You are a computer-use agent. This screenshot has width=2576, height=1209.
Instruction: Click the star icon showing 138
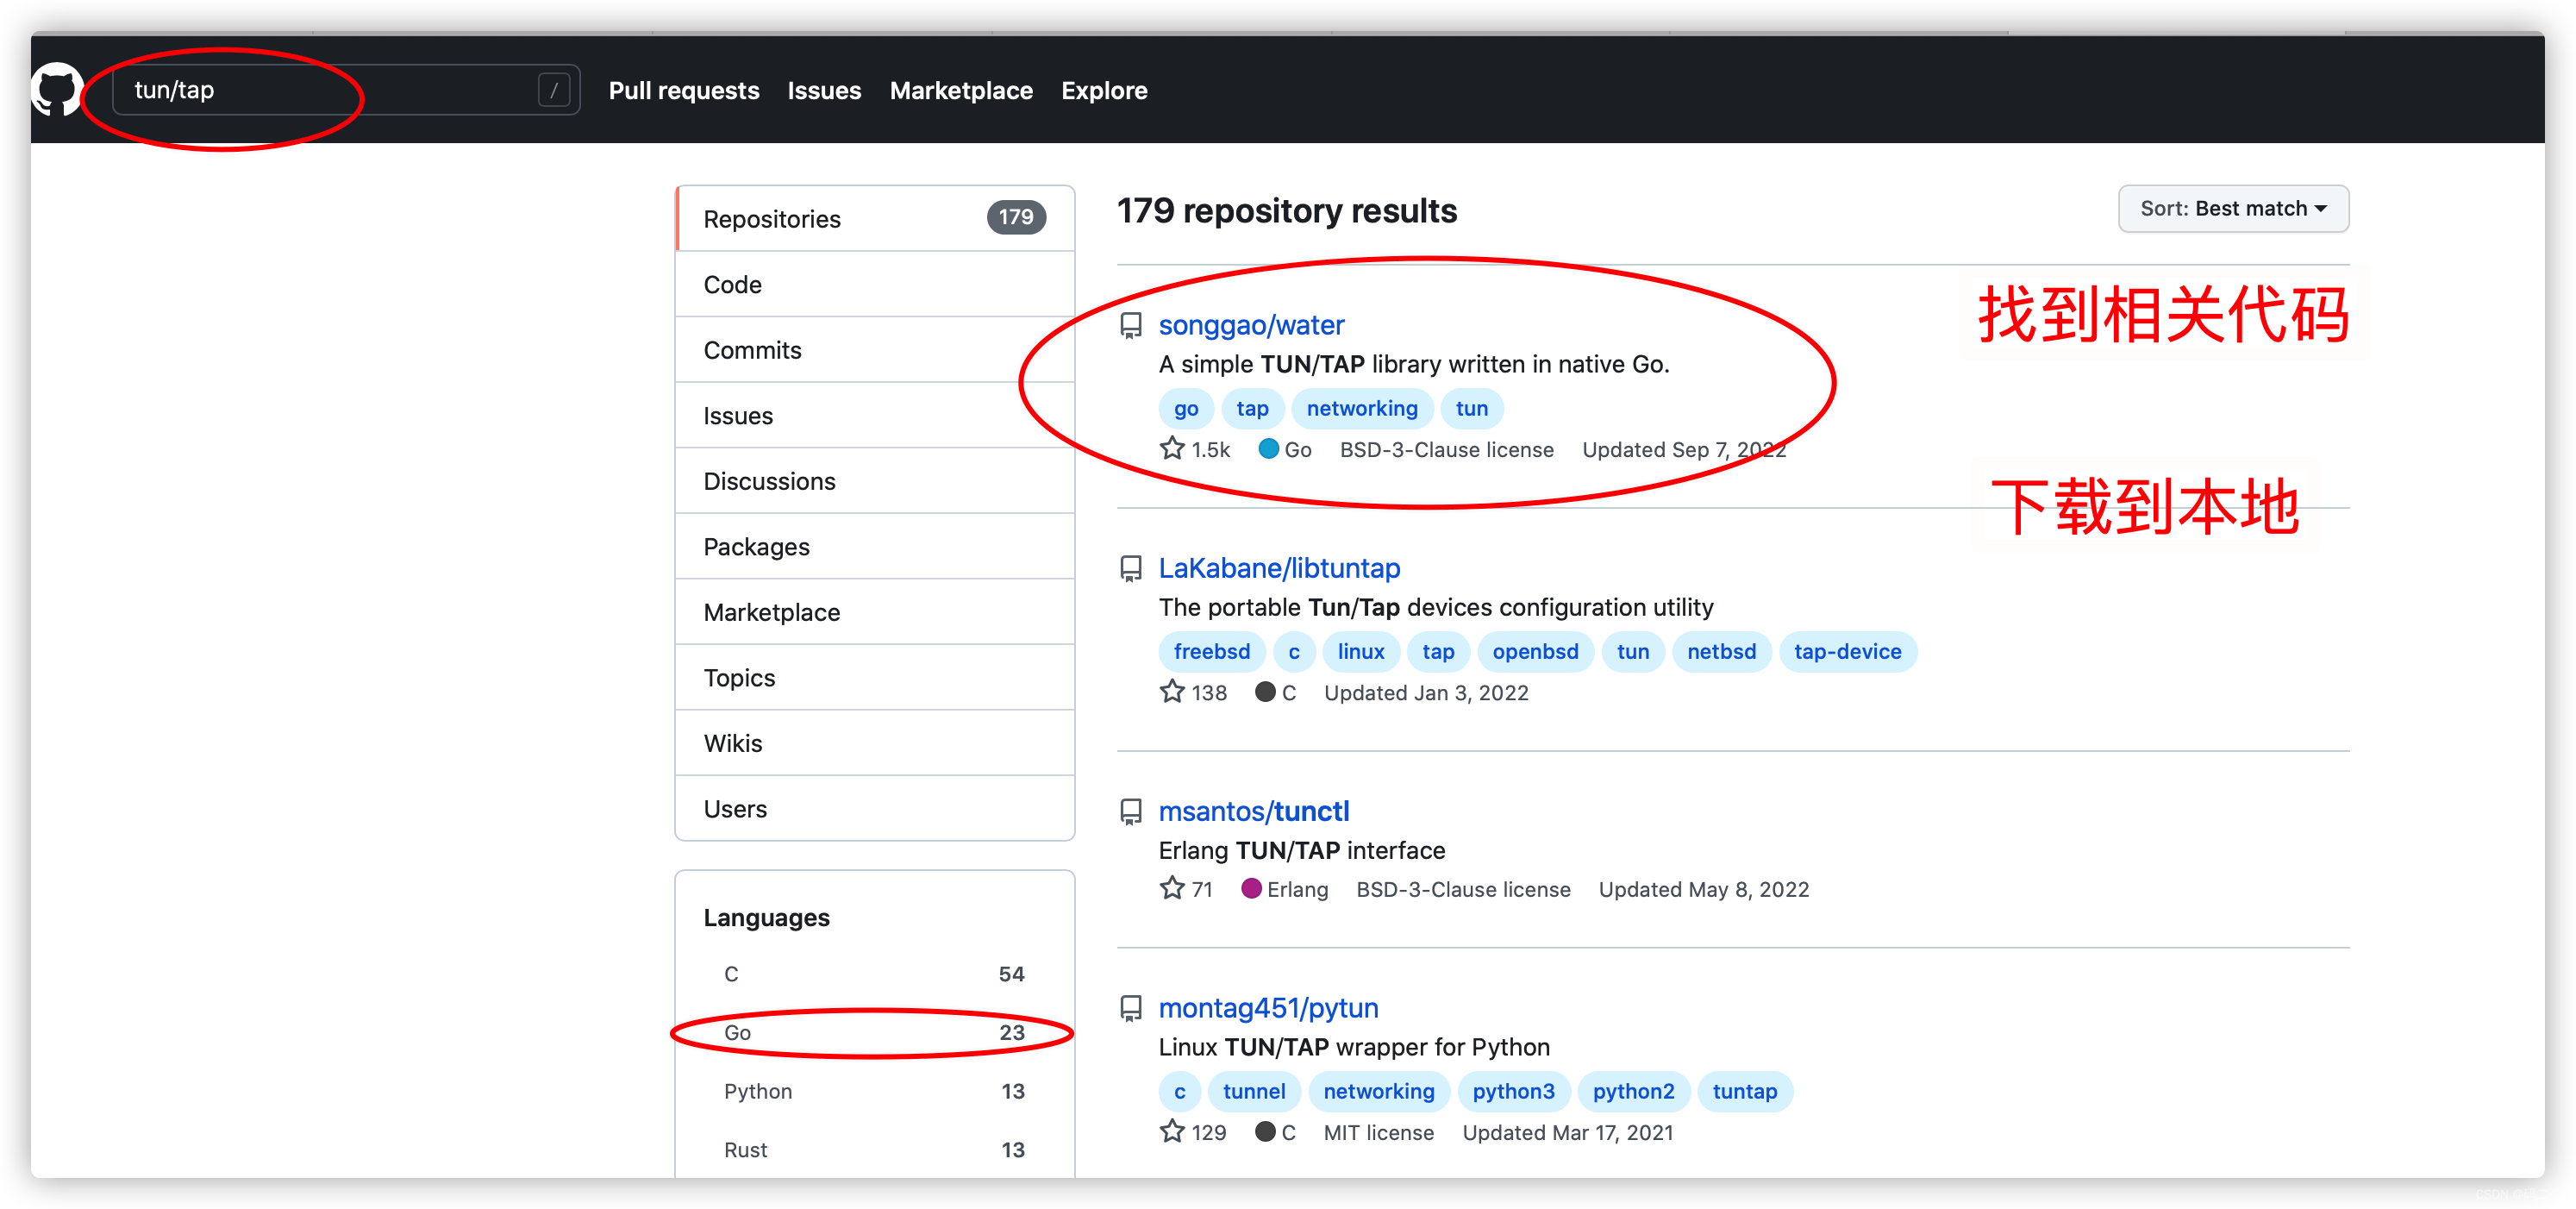coord(1172,691)
